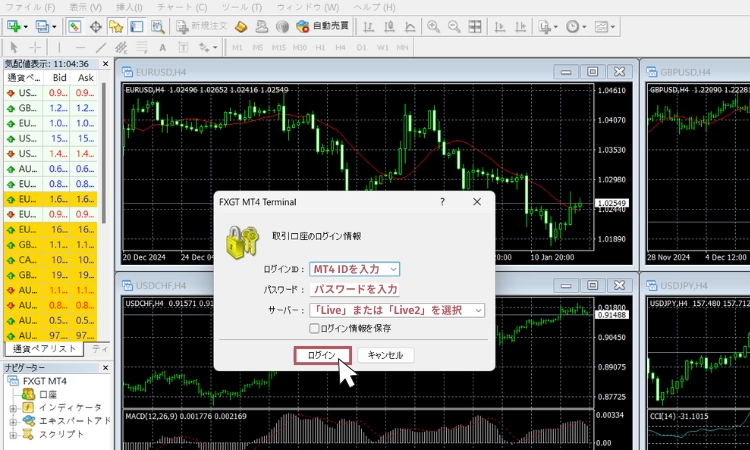
Task: Open the チャート (C) menu
Action: [x=182, y=8]
